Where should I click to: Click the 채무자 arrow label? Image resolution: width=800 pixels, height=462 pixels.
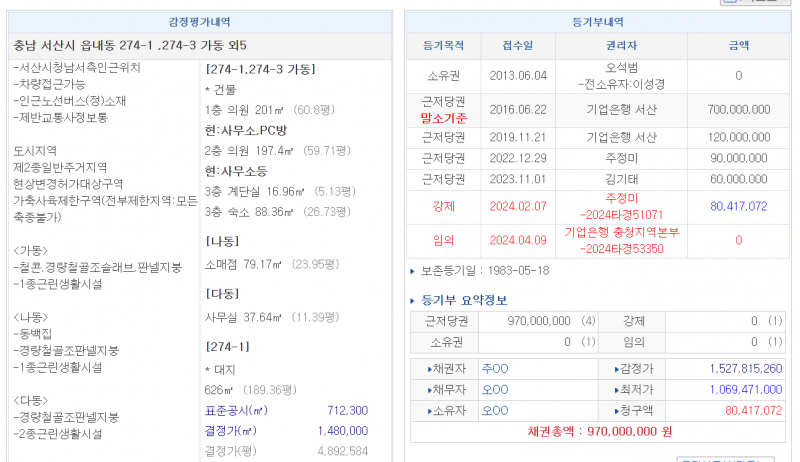(444, 389)
